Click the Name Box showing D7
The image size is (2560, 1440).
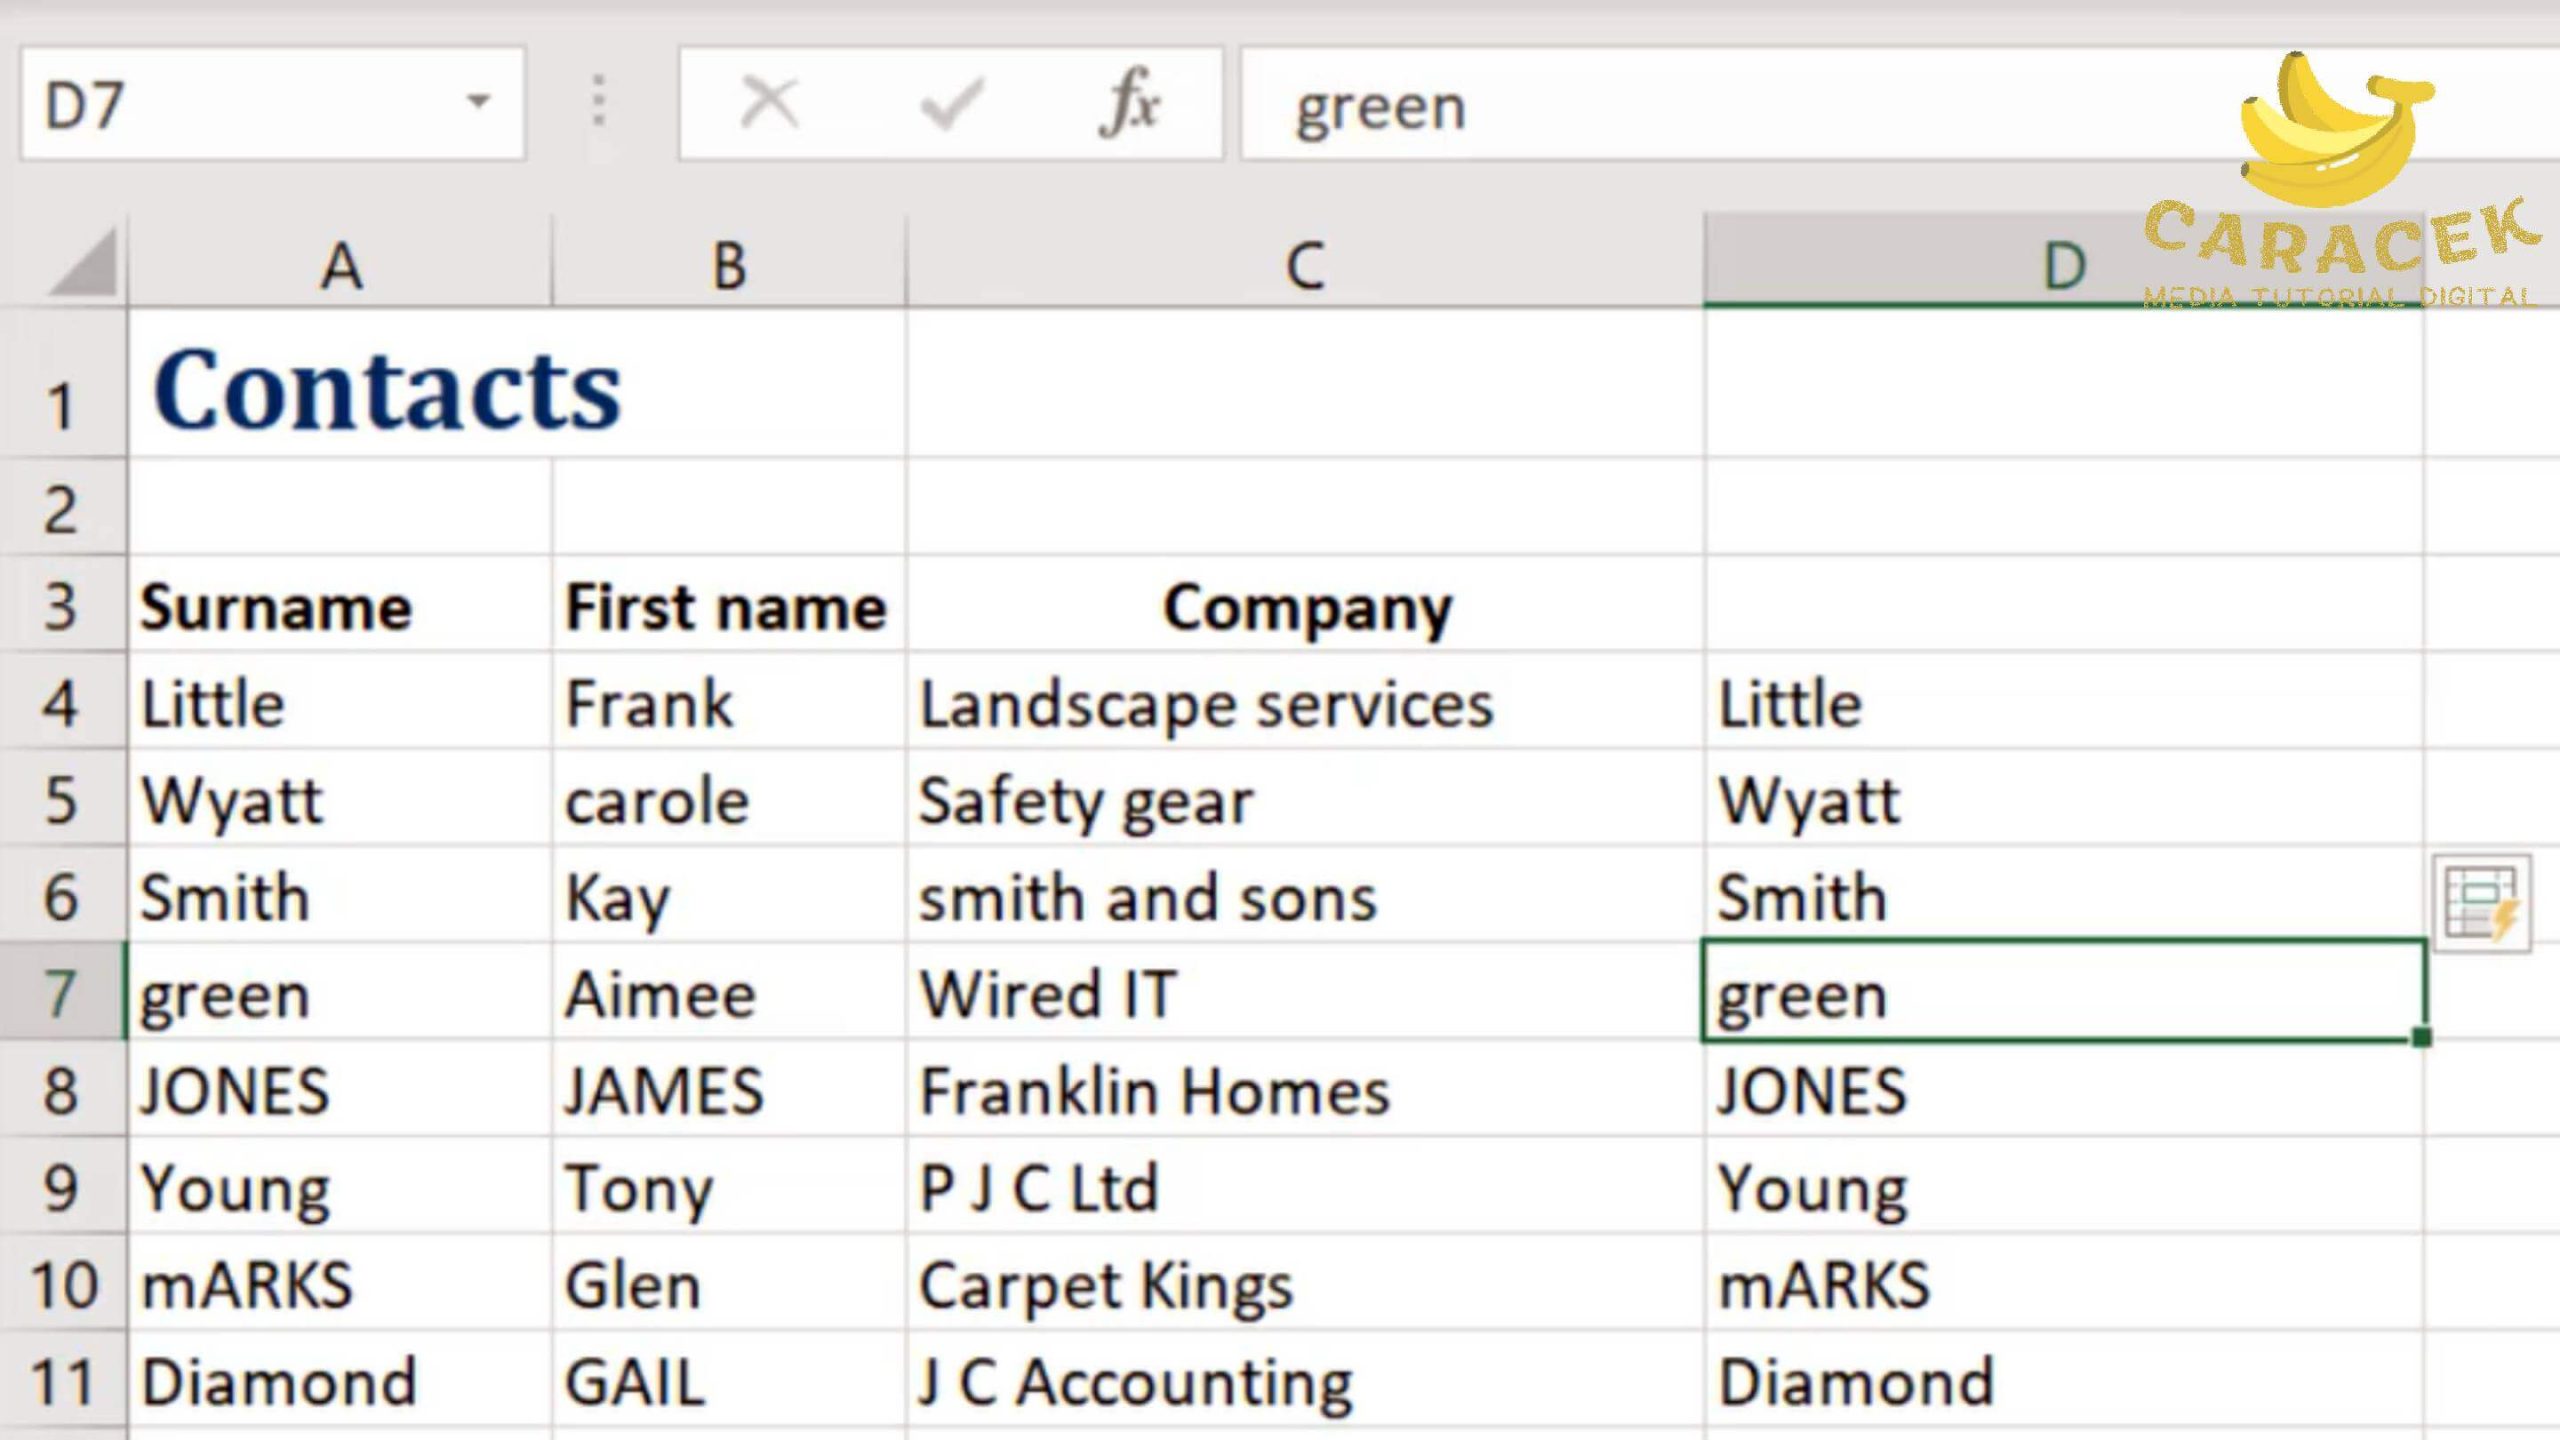272,103
